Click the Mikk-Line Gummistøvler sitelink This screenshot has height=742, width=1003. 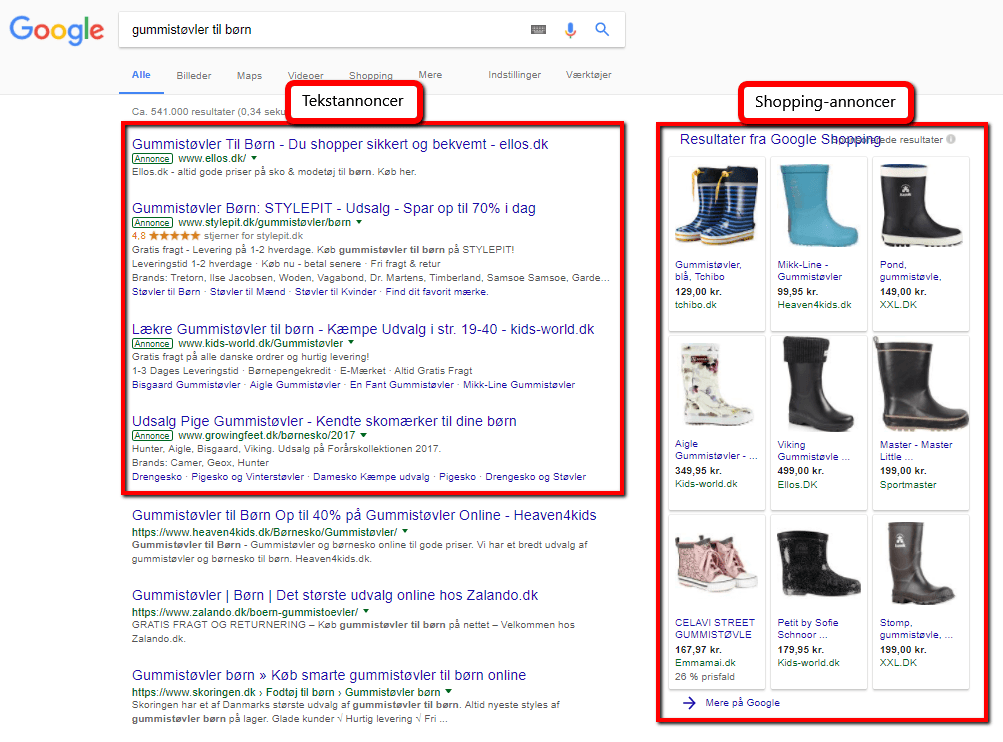(x=519, y=385)
